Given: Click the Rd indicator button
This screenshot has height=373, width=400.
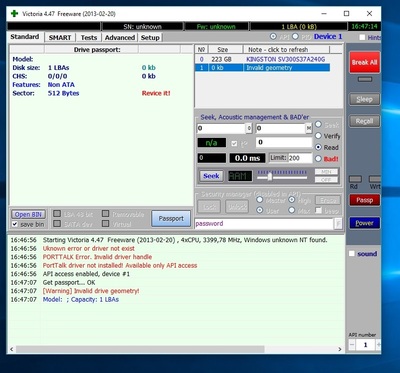Looking at the screenshot, I should pos(355,179).
